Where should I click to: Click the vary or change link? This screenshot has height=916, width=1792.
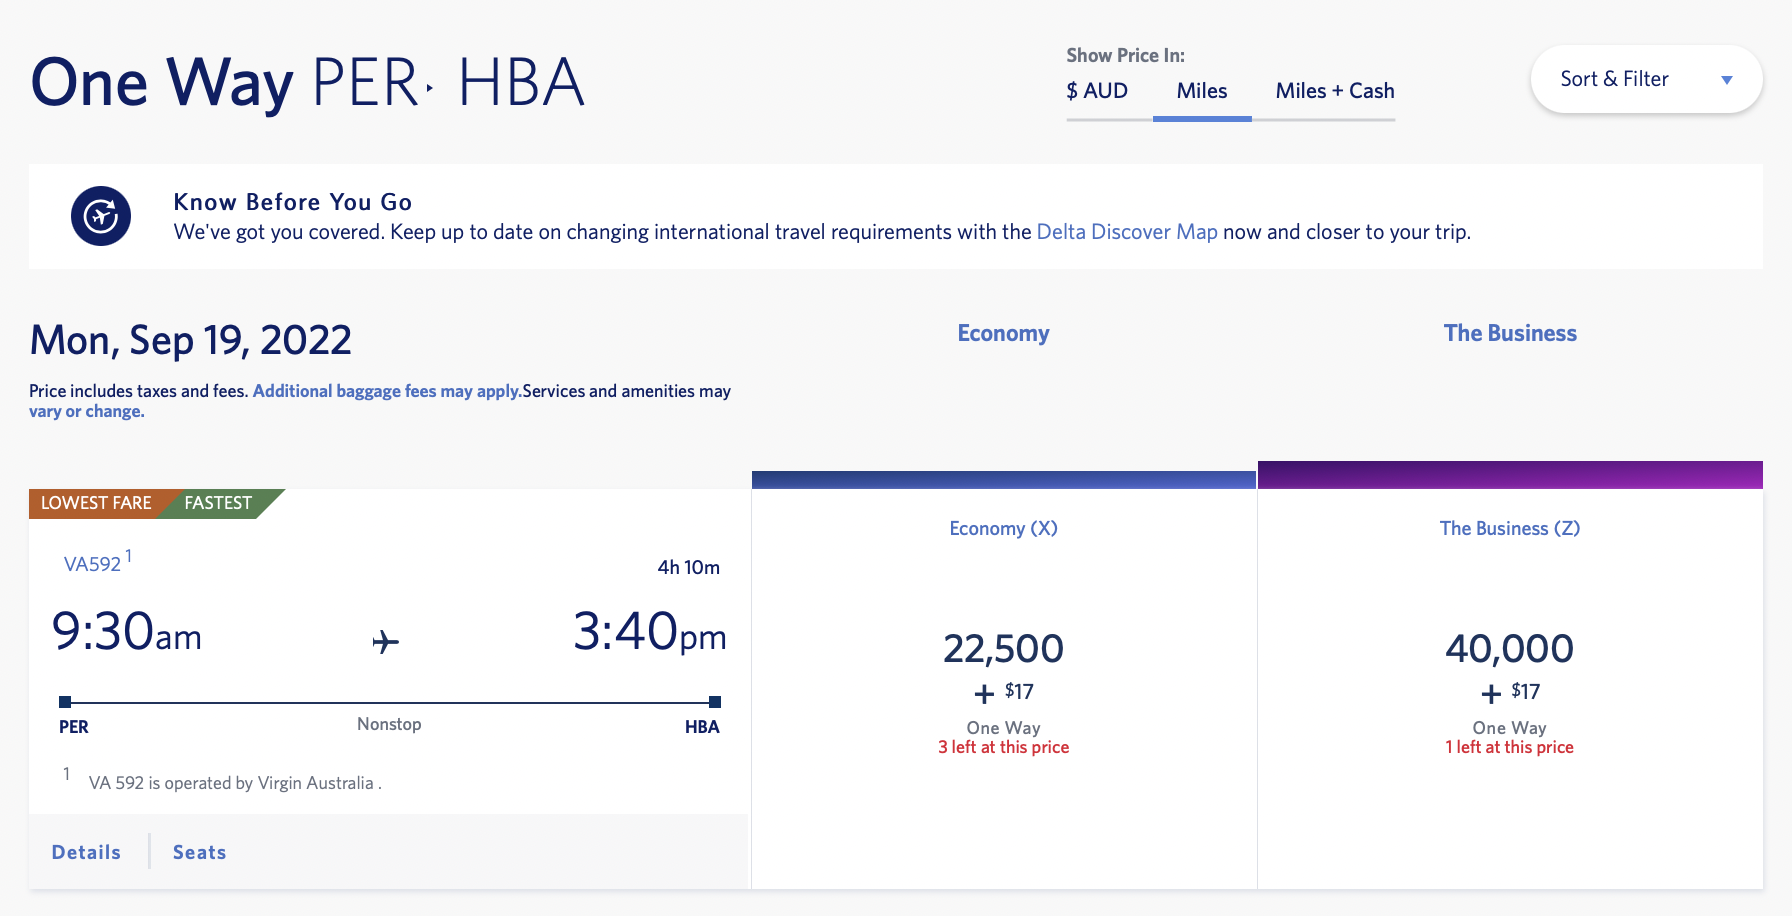[x=87, y=411]
